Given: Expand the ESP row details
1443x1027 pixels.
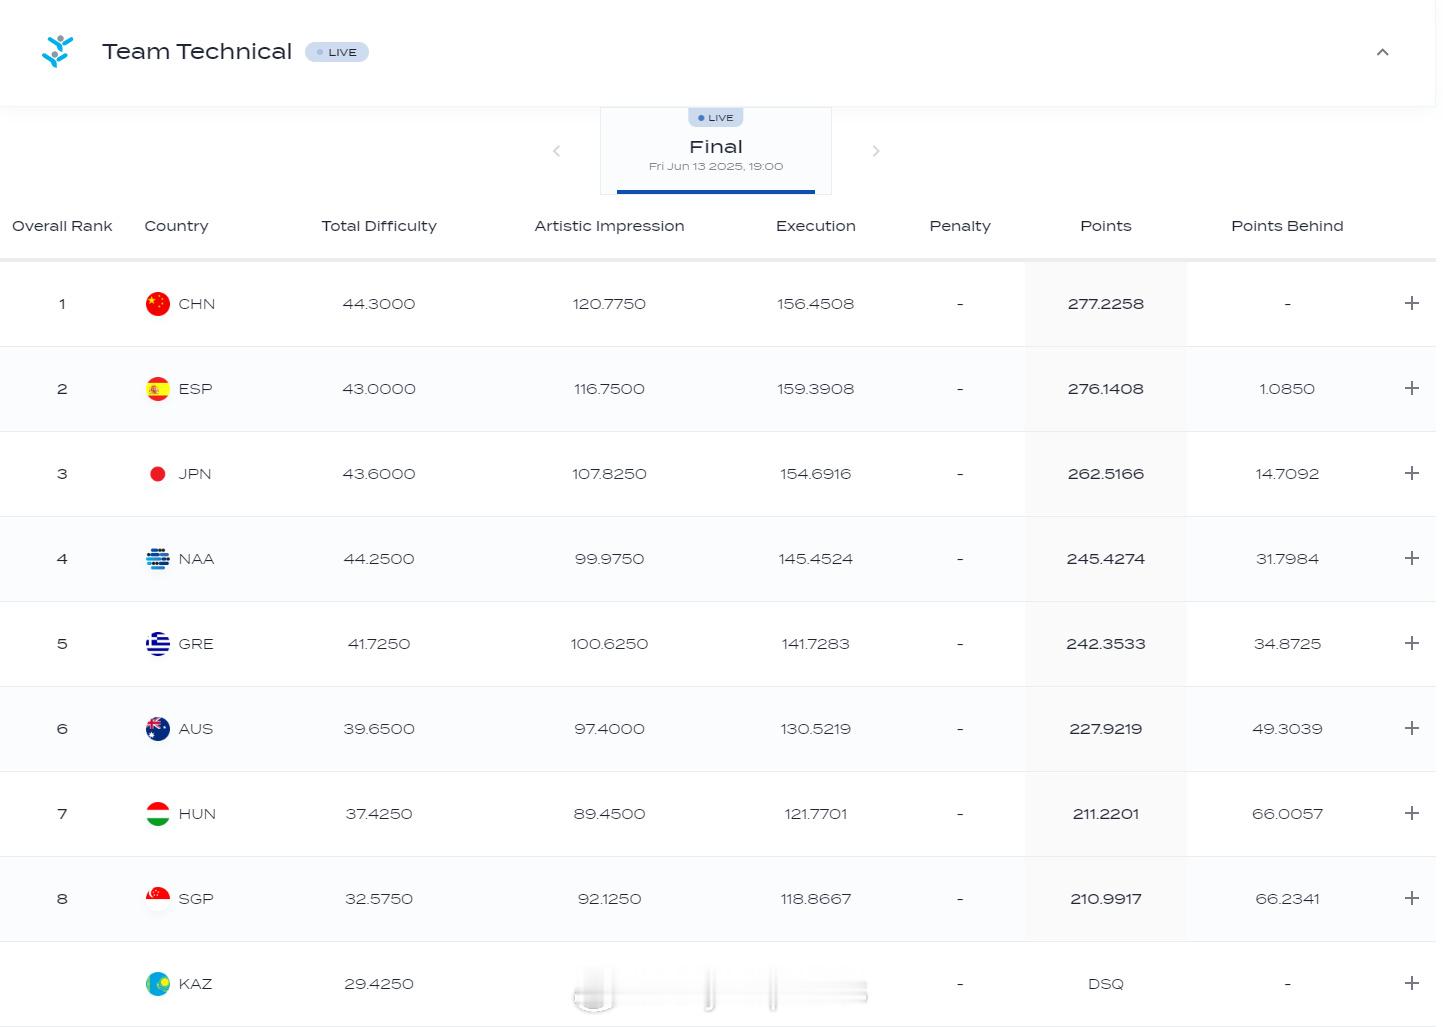Looking at the screenshot, I should coord(1412,388).
